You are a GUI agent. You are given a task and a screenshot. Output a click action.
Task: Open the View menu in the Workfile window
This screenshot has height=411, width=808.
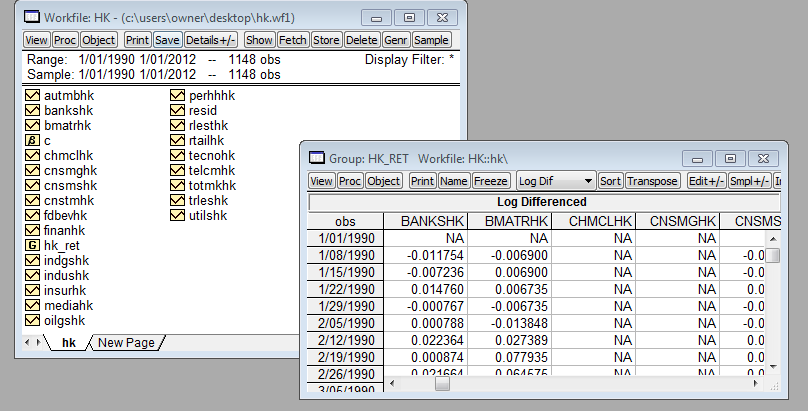pos(36,40)
